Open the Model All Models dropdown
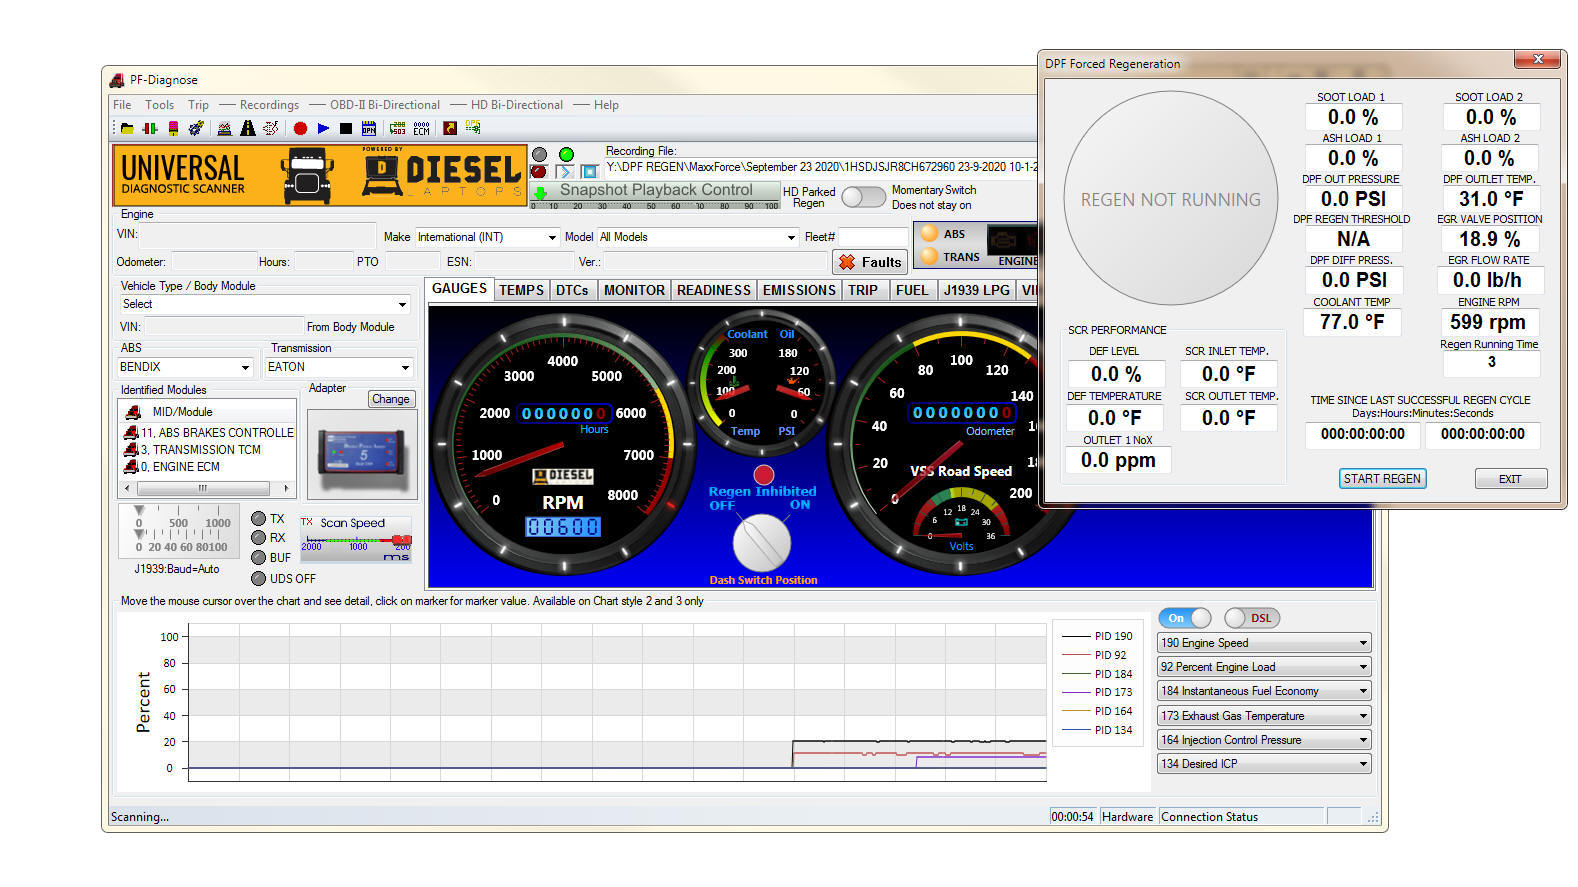 pos(698,237)
